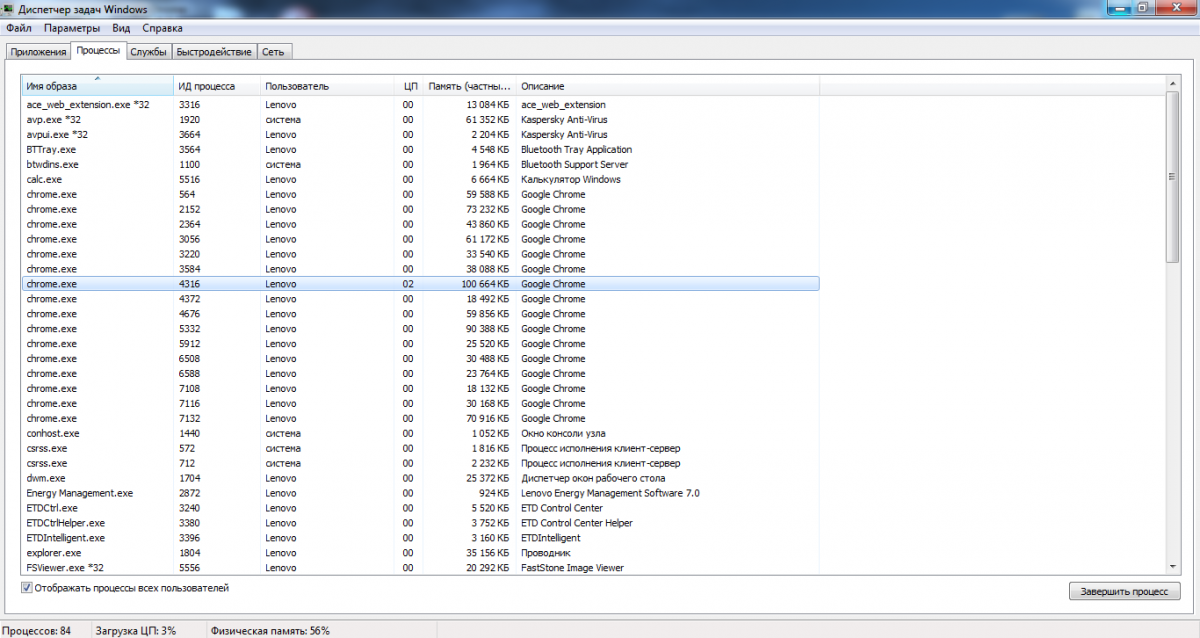Select the ETDCtrlHelper.exe process
The height and width of the screenshot is (638, 1200).
pos(420,523)
